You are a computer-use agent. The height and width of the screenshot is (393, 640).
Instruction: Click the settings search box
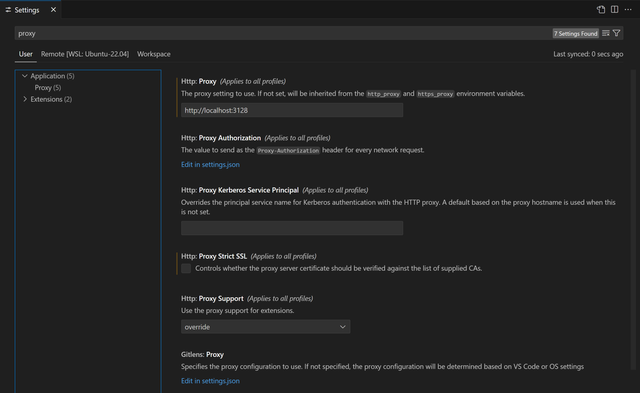[282, 33]
